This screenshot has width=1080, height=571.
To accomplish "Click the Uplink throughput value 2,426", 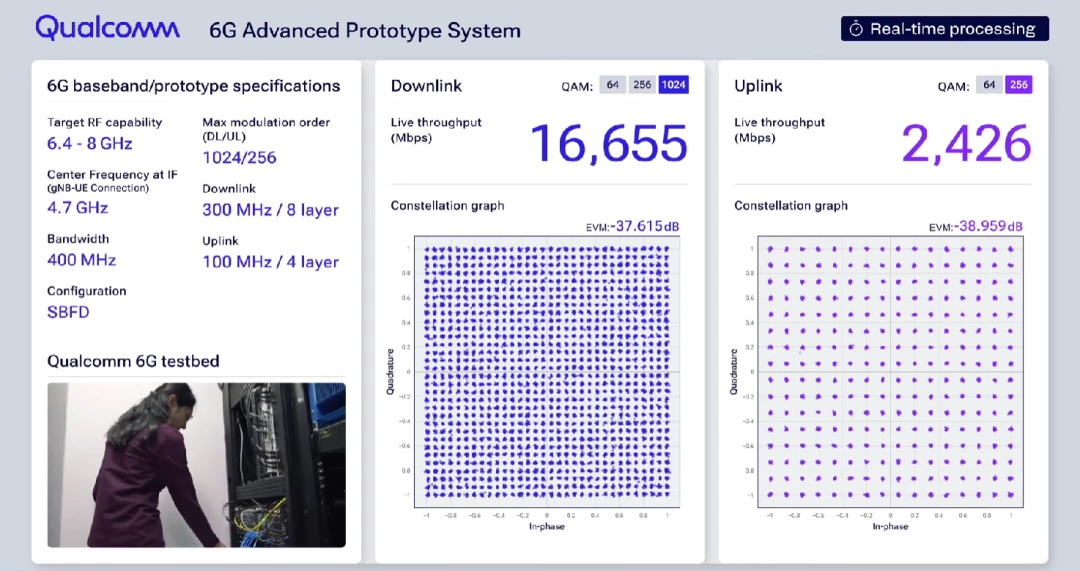I will click(x=966, y=144).
